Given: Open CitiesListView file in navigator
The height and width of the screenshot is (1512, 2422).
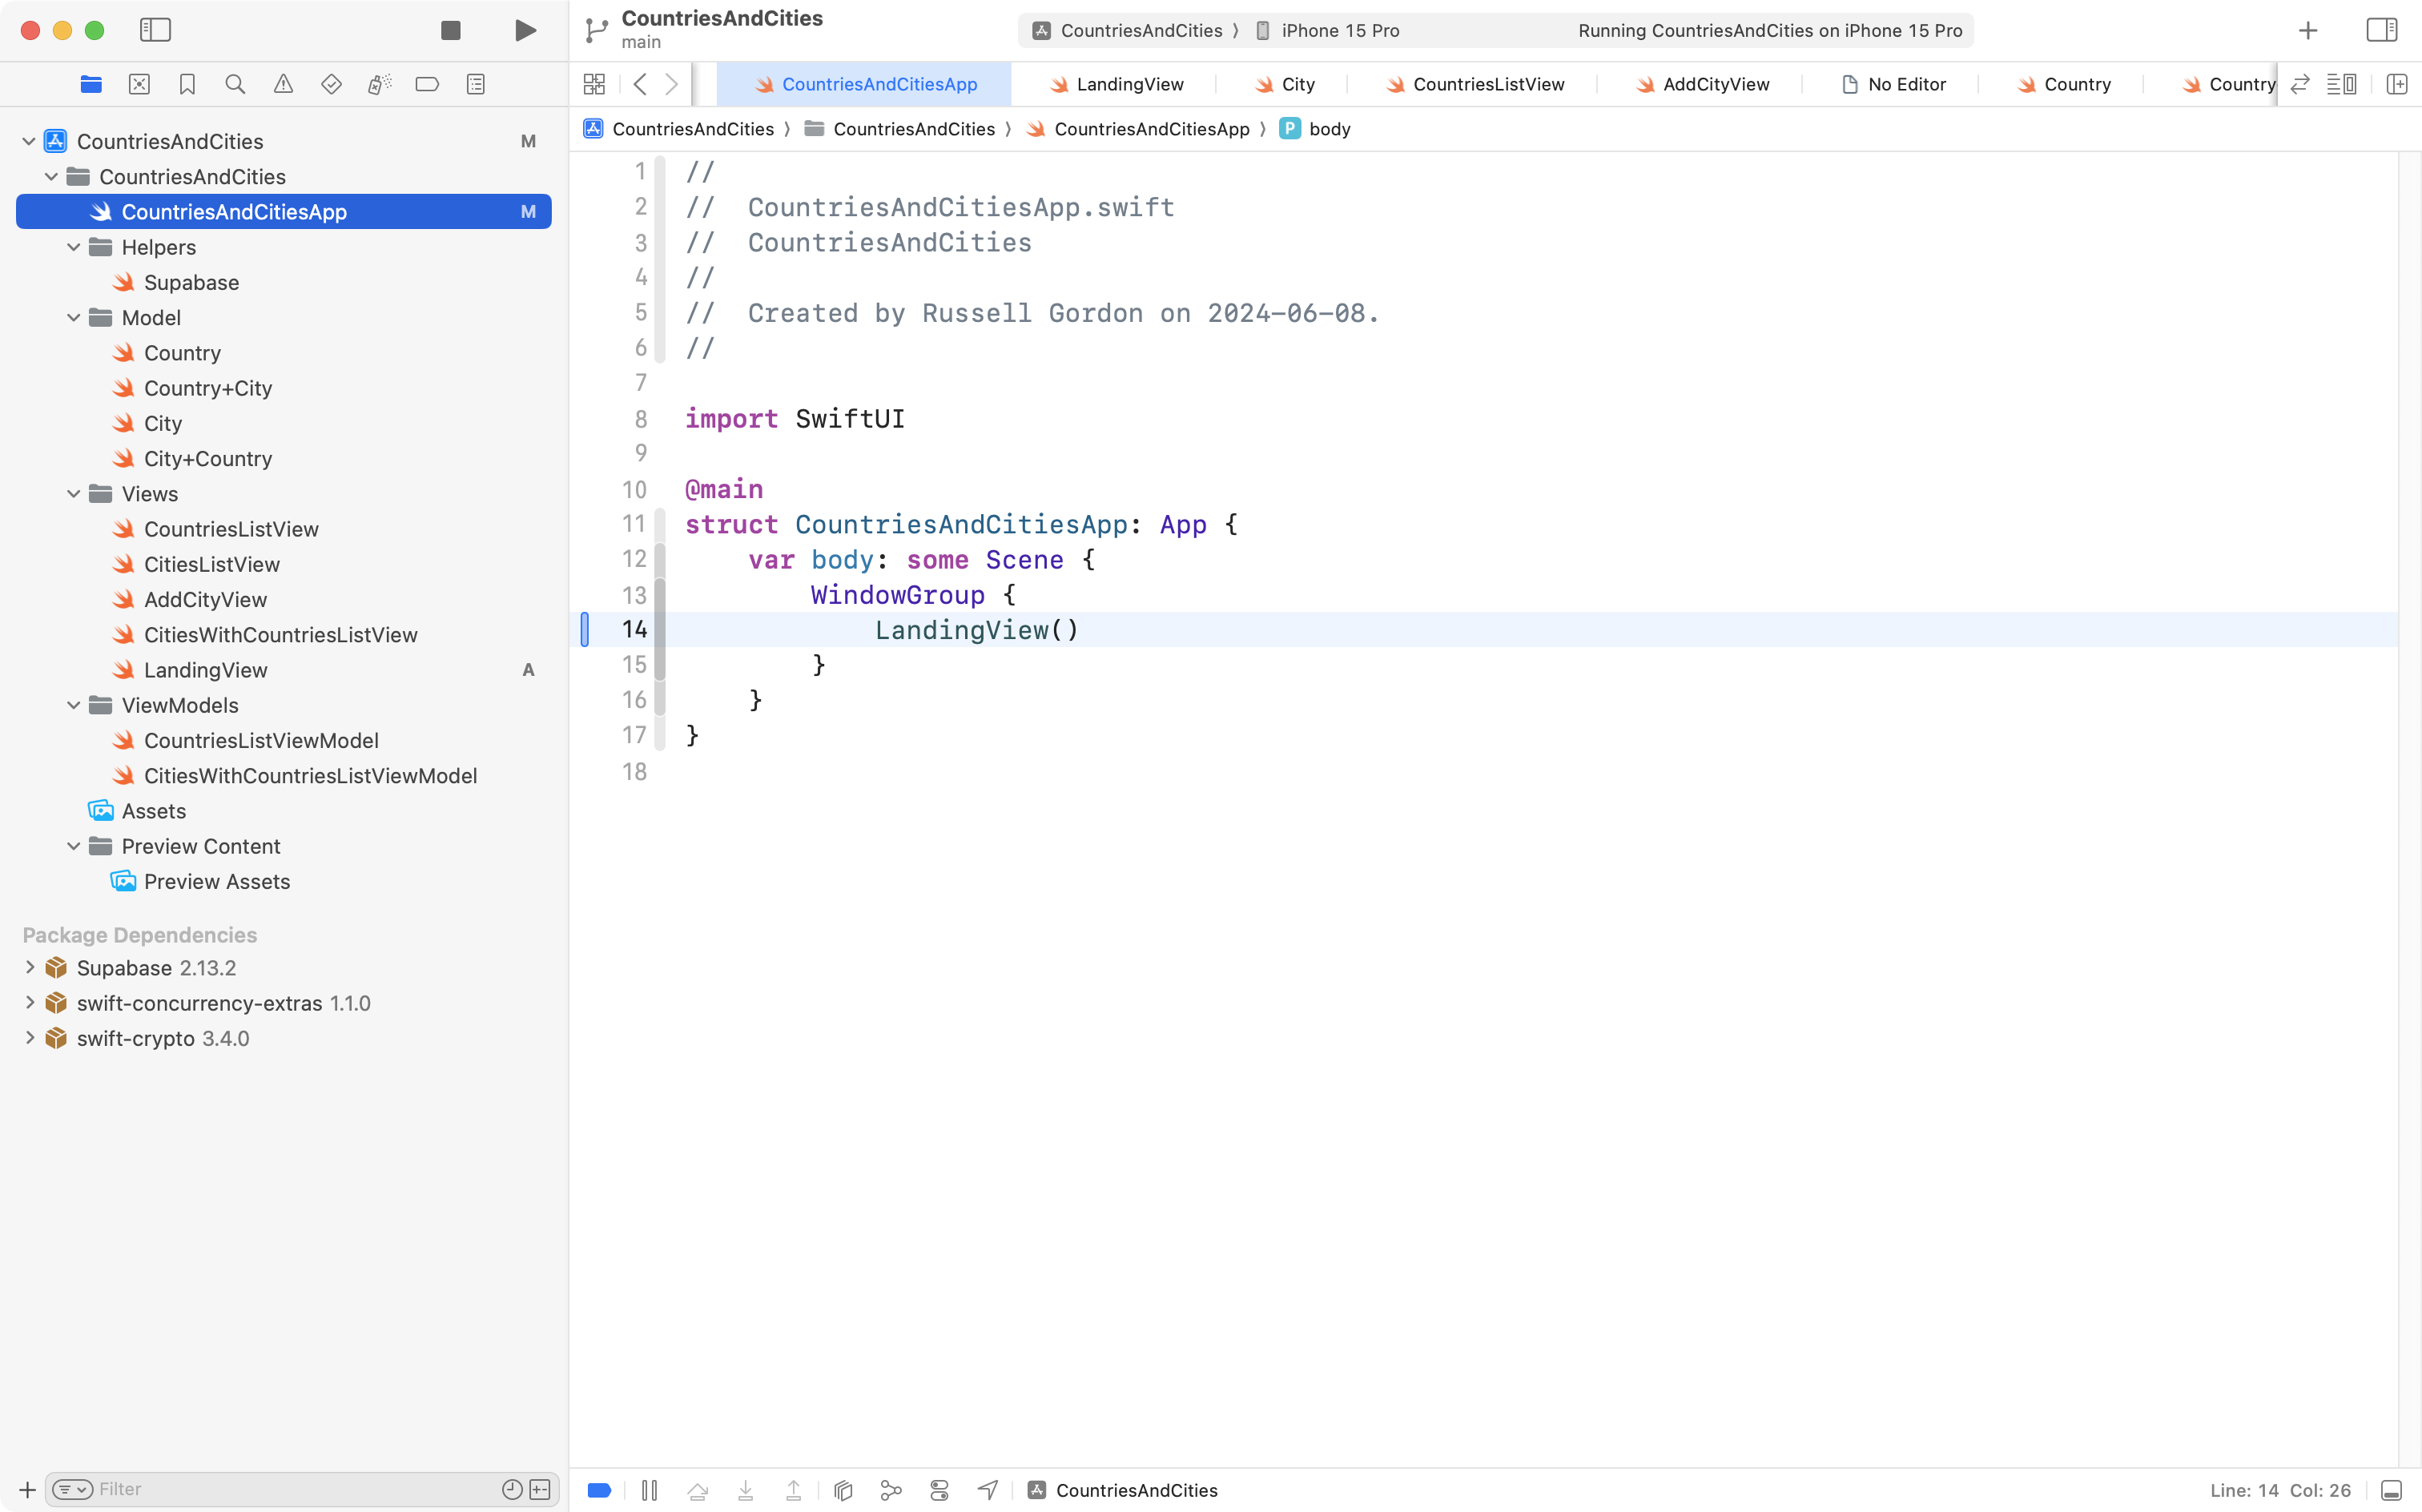Looking at the screenshot, I should point(211,564).
